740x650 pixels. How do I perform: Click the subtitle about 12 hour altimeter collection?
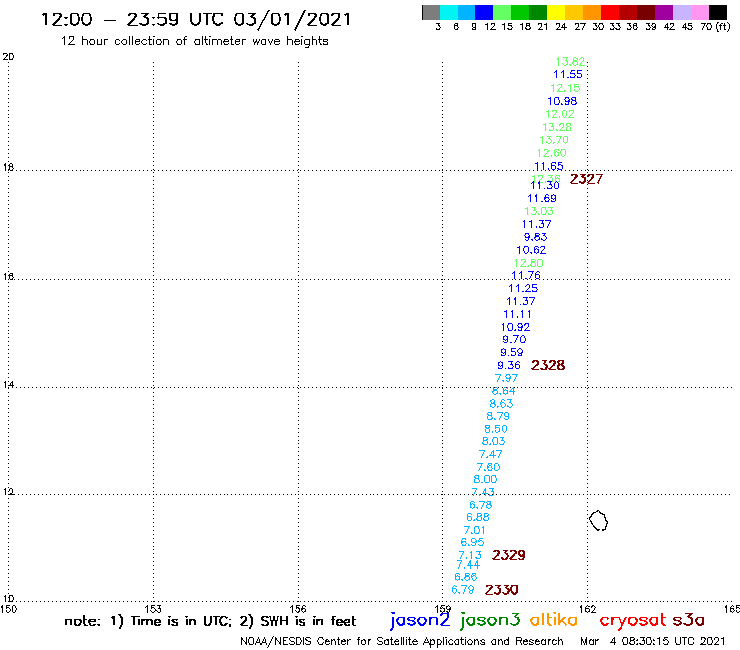pyautogui.click(x=194, y=42)
